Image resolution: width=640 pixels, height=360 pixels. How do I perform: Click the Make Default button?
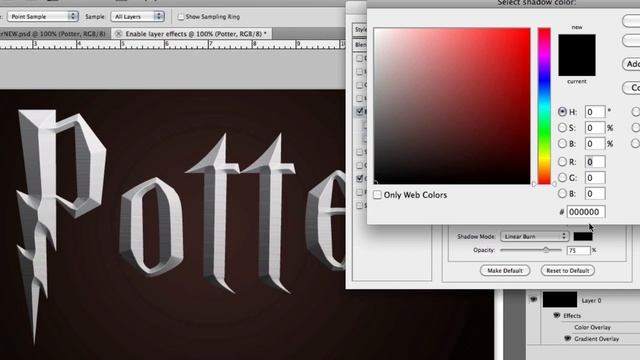[505, 271]
